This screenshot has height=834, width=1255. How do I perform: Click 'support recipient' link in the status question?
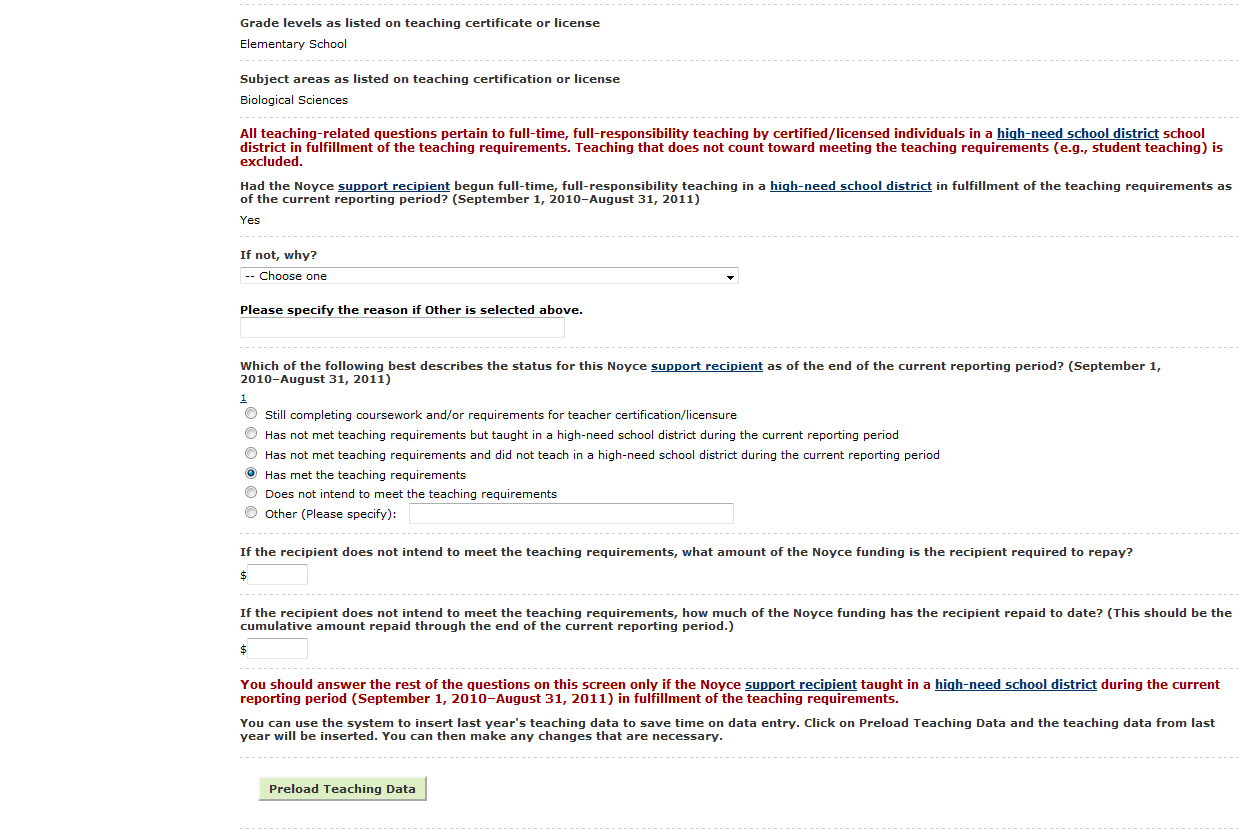pyautogui.click(x=706, y=366)
